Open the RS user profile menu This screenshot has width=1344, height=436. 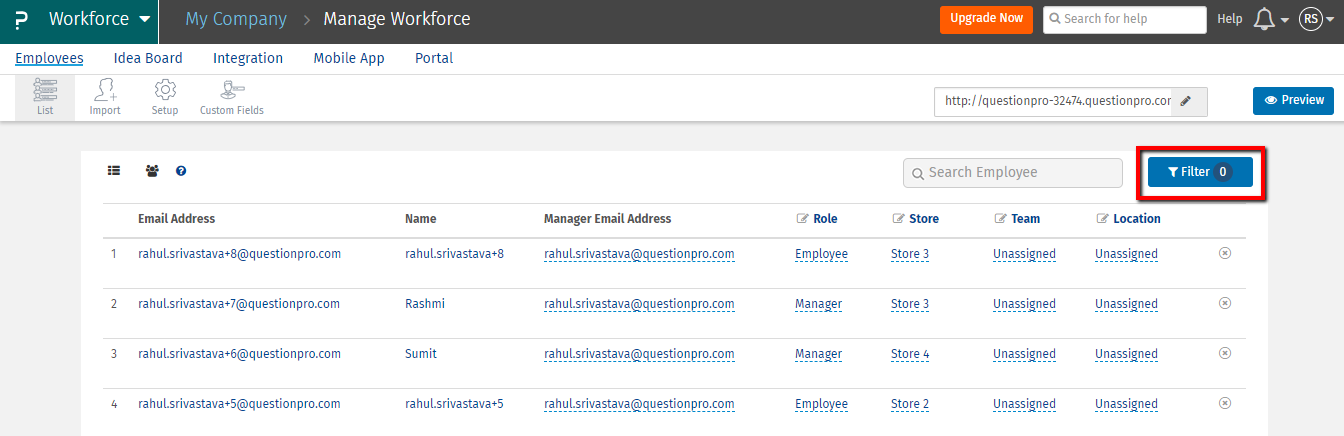[x=1311, y=19]
